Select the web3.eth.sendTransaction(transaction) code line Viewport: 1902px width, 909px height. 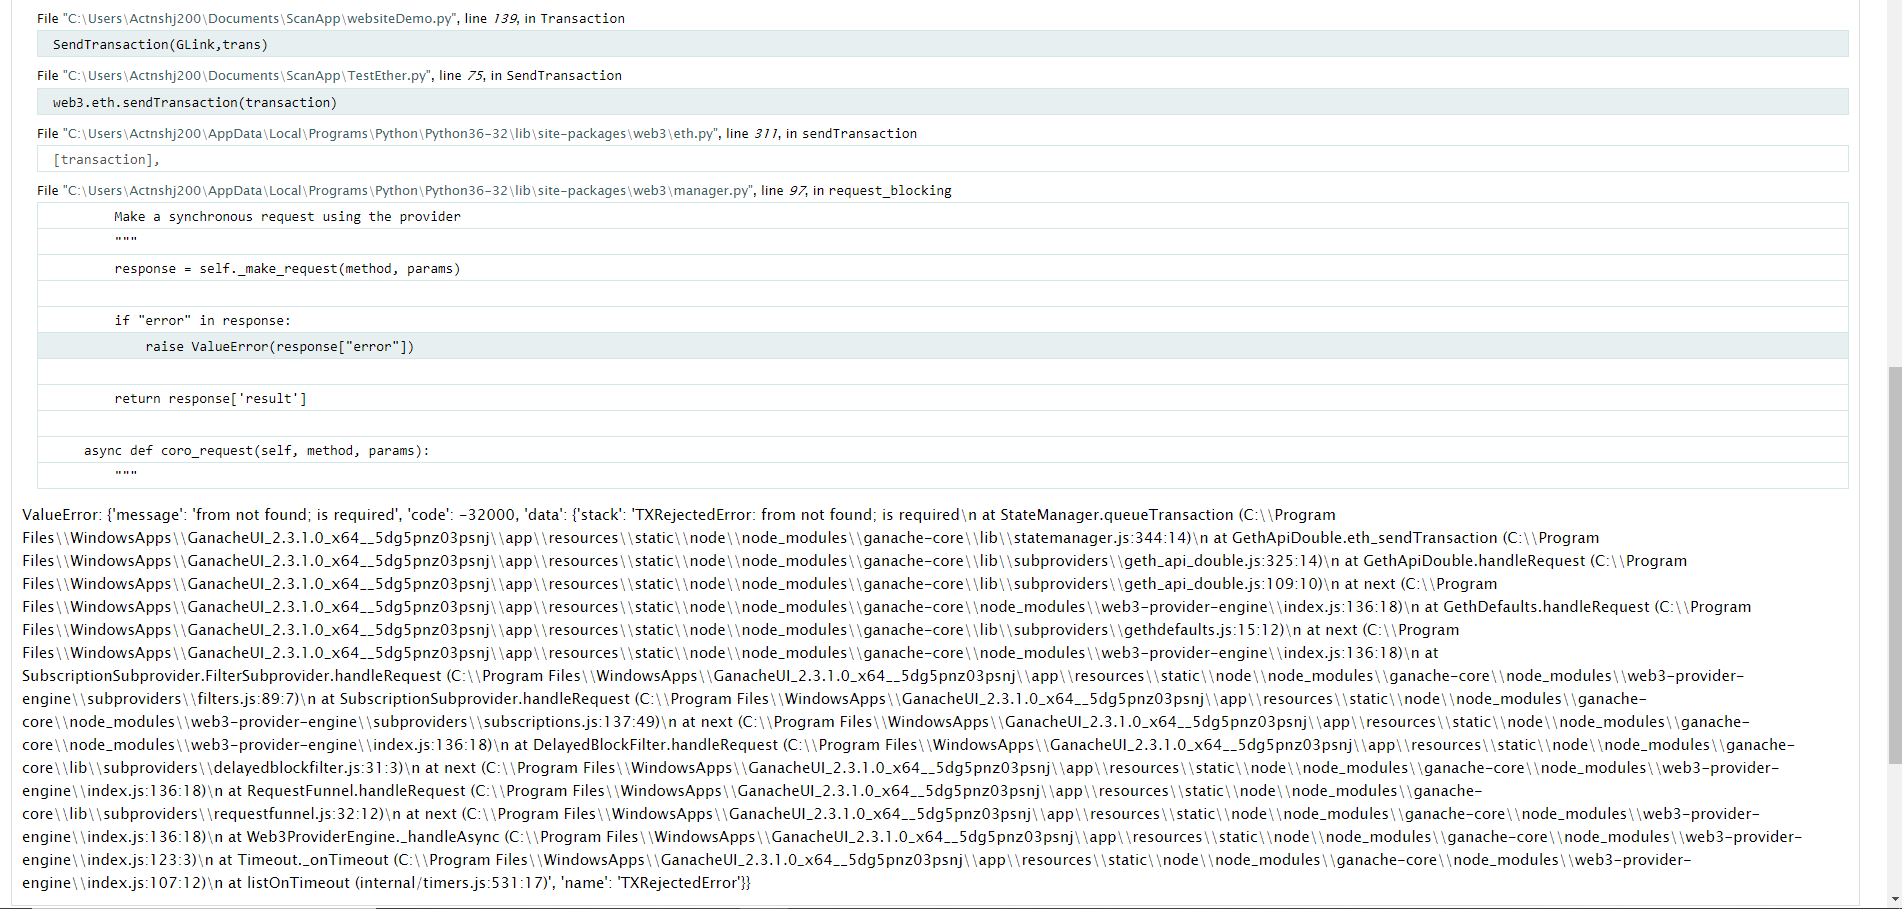pos(942,102)
